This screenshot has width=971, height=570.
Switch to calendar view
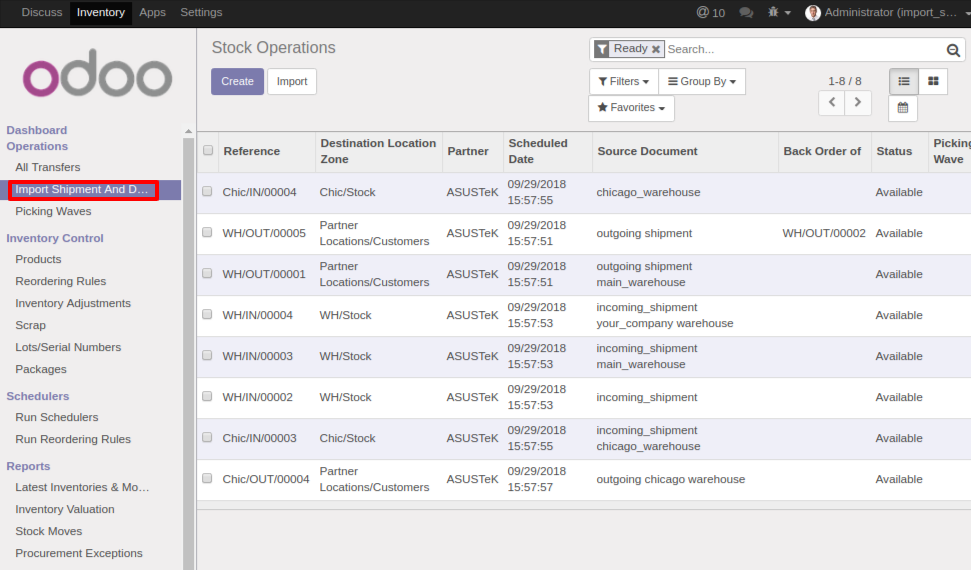(903, 108)
